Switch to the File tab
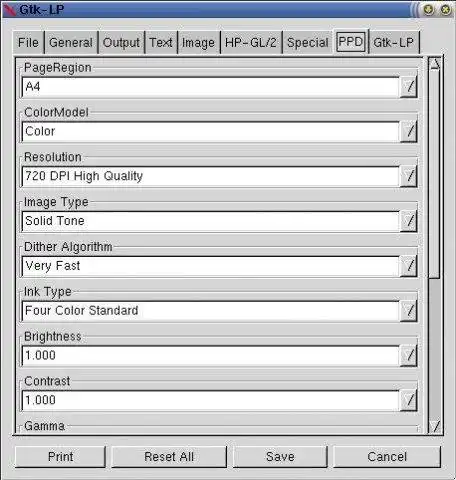Viewport: 456px width, 480px height. (x=28, y=43)
